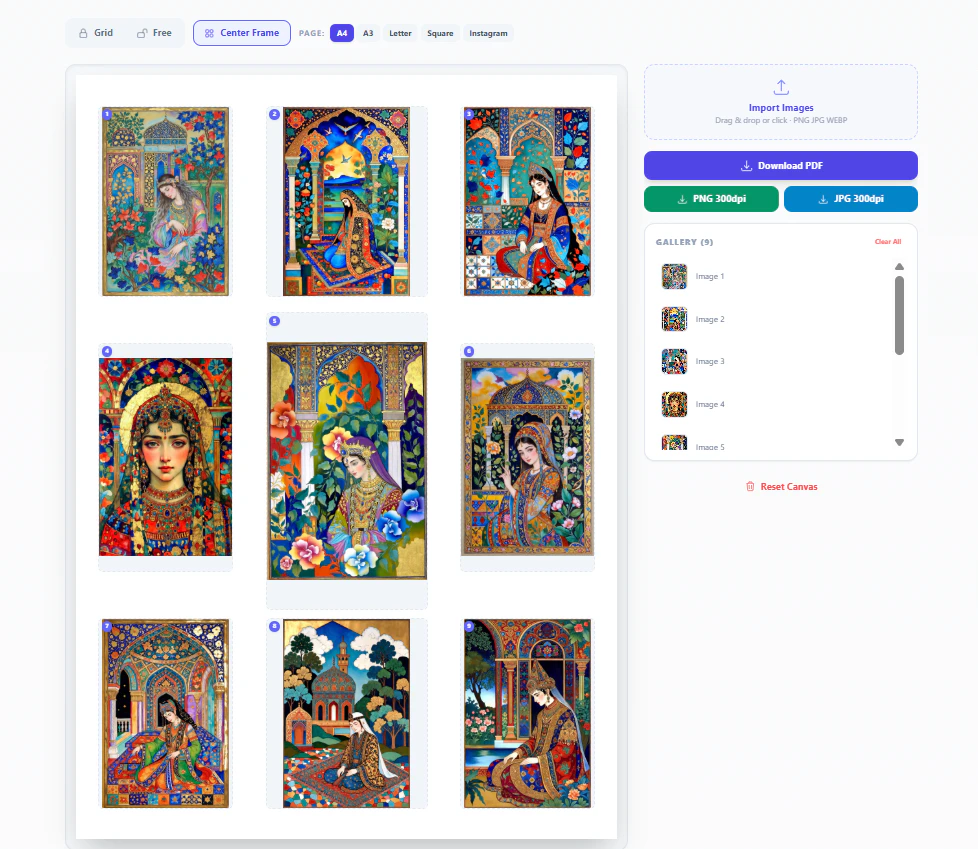Download the layout as PDF
Screen dimensions: 978x849
pyautogui.click(x=781, y=165)
